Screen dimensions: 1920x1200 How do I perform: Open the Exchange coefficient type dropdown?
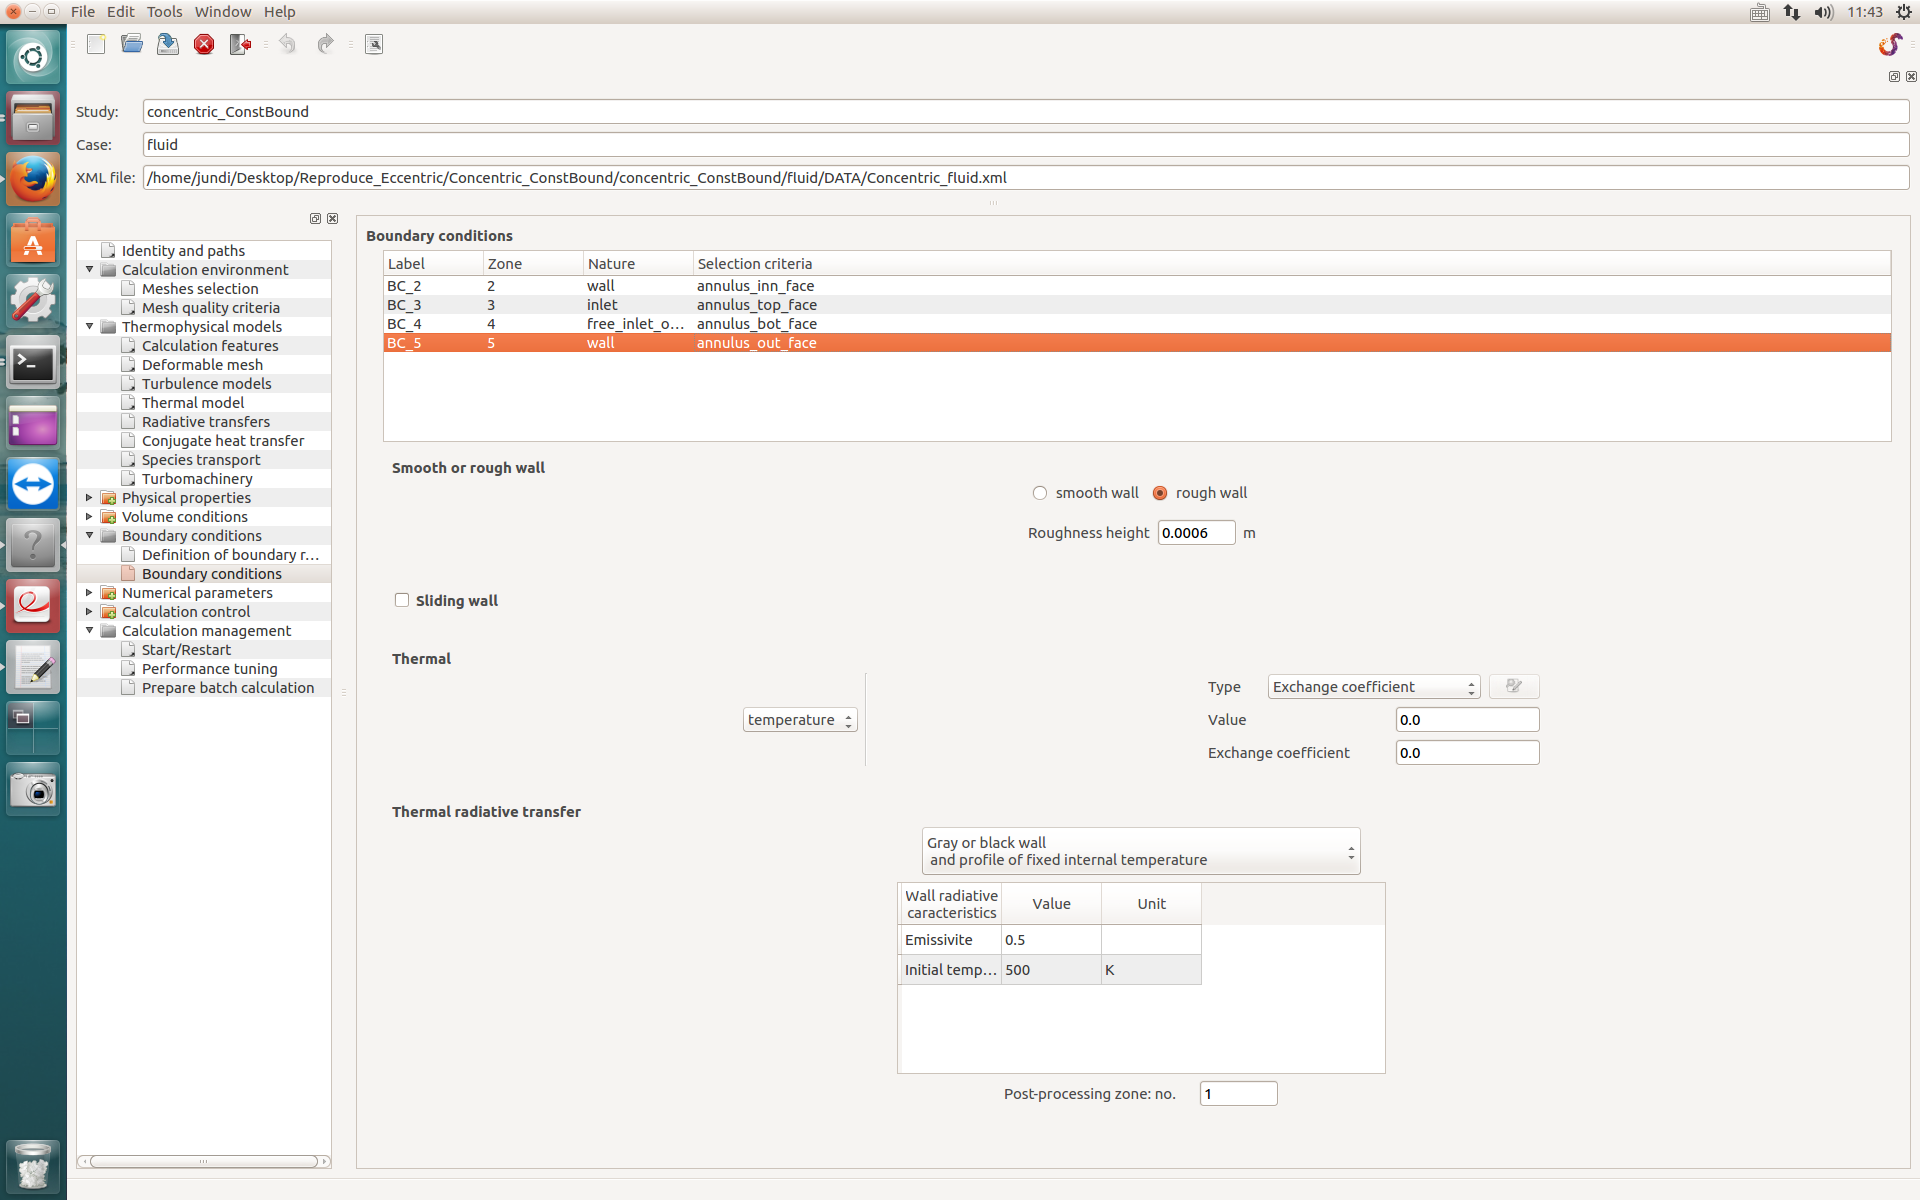(x=1373, y=687)
